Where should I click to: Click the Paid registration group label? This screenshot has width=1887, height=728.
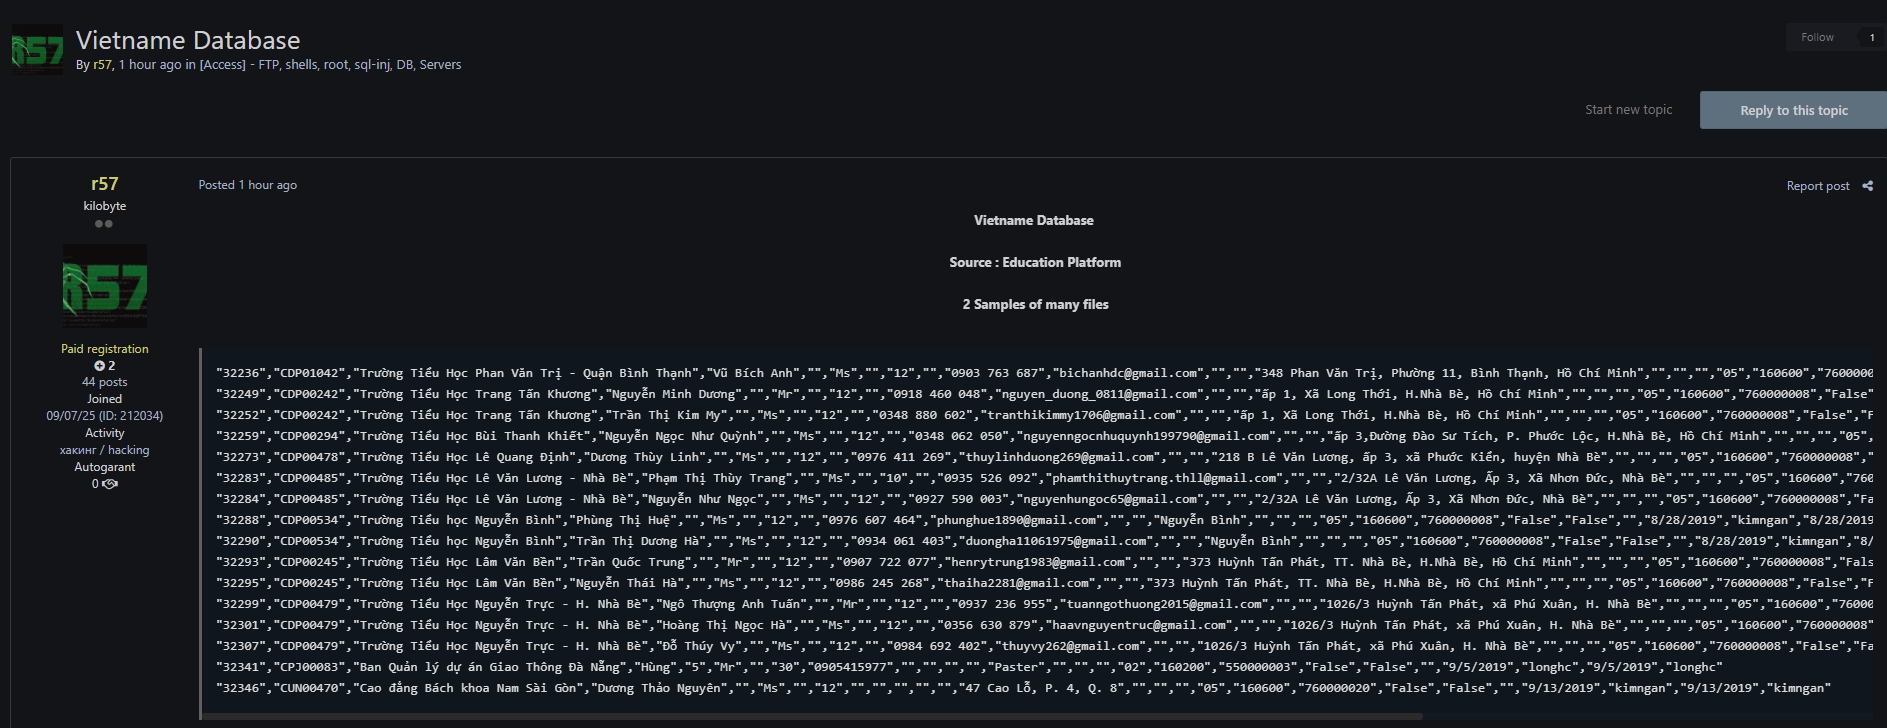pyautogui.click(x=105, y=349)
